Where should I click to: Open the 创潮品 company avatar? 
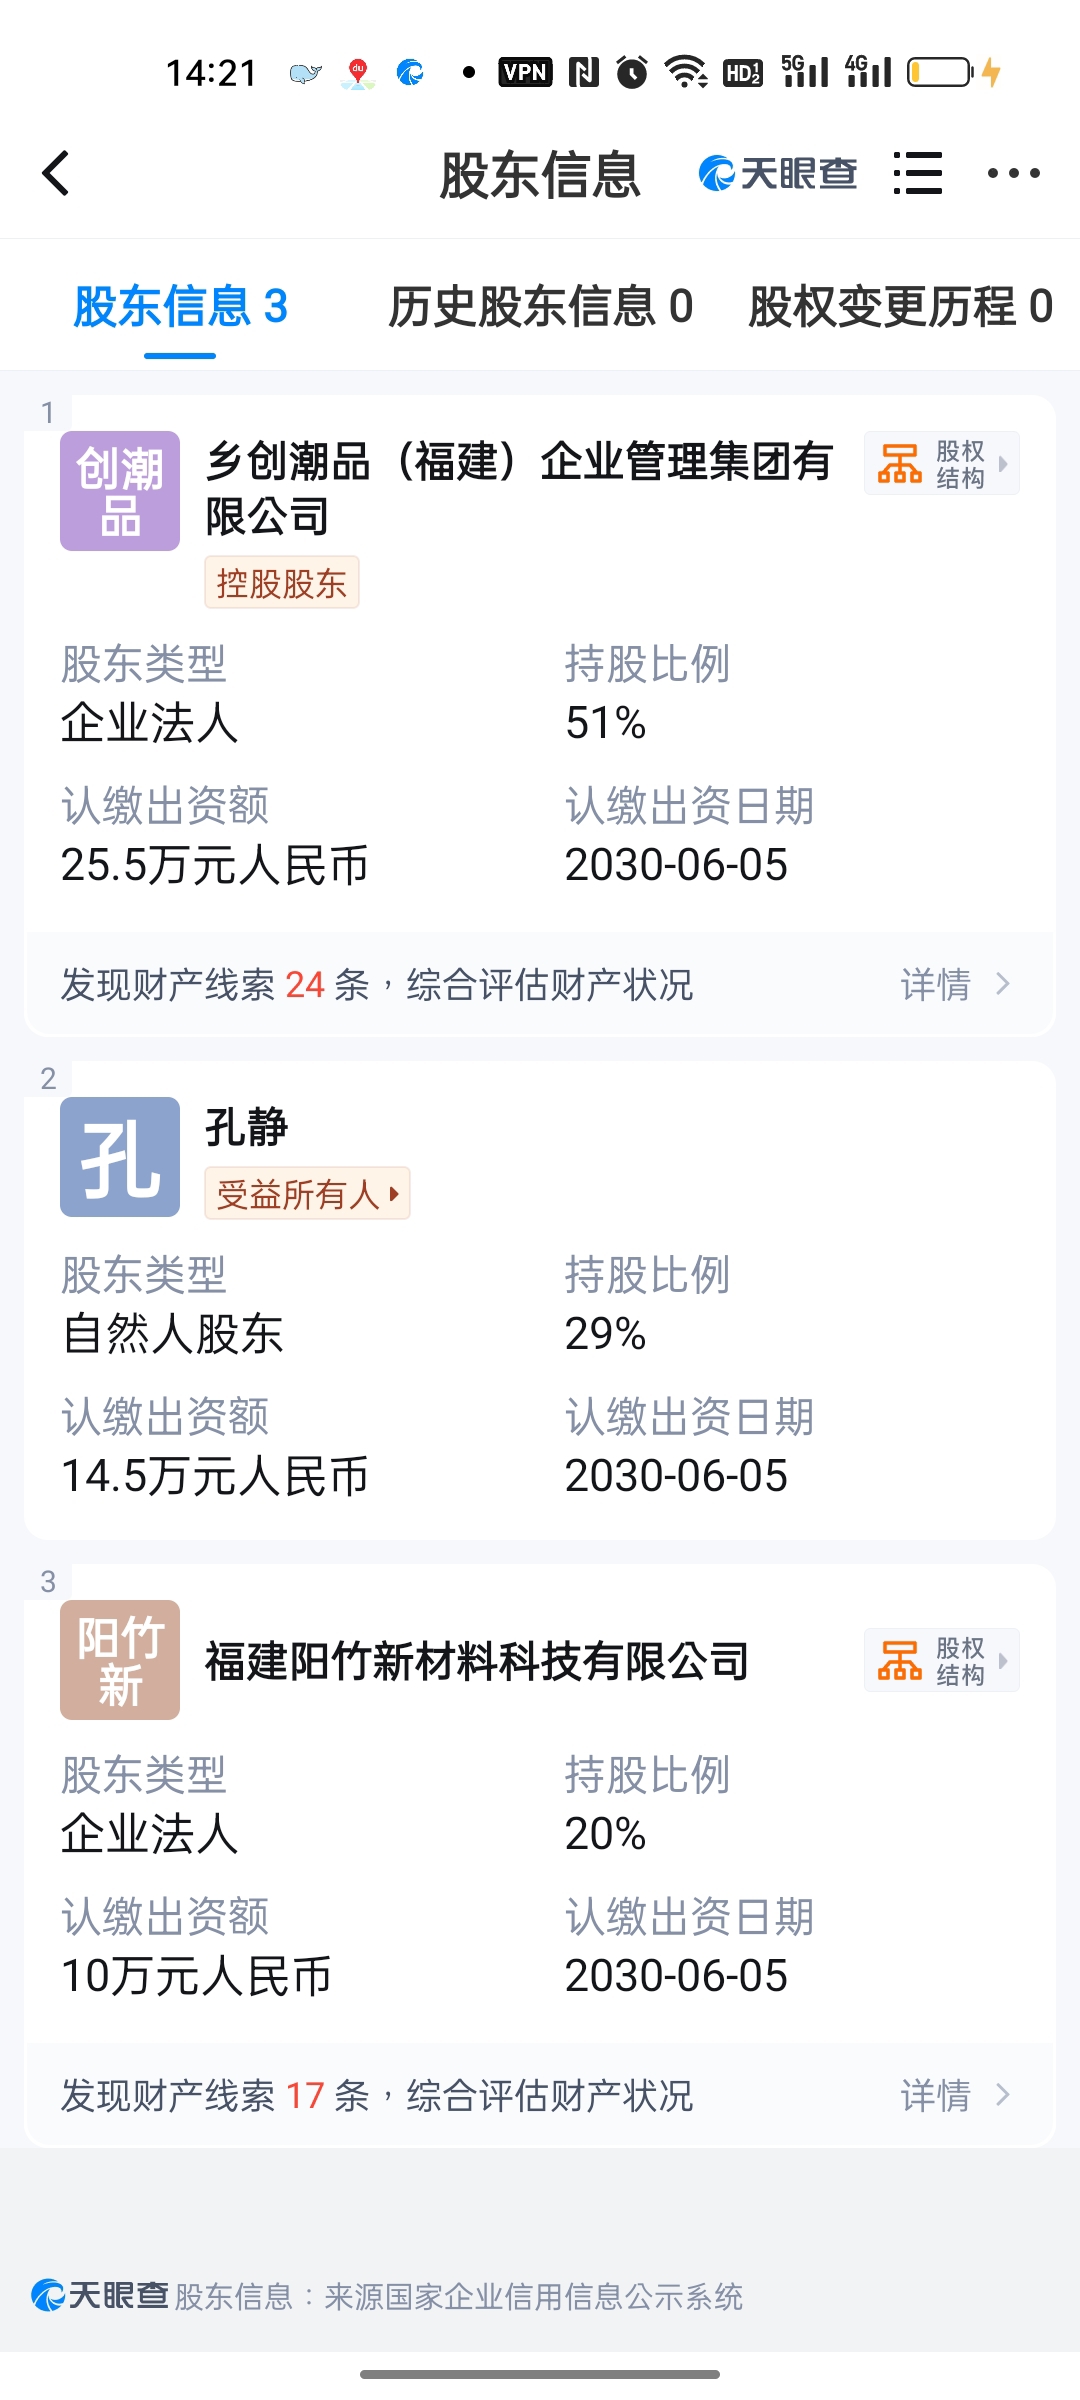pos(120,491)
